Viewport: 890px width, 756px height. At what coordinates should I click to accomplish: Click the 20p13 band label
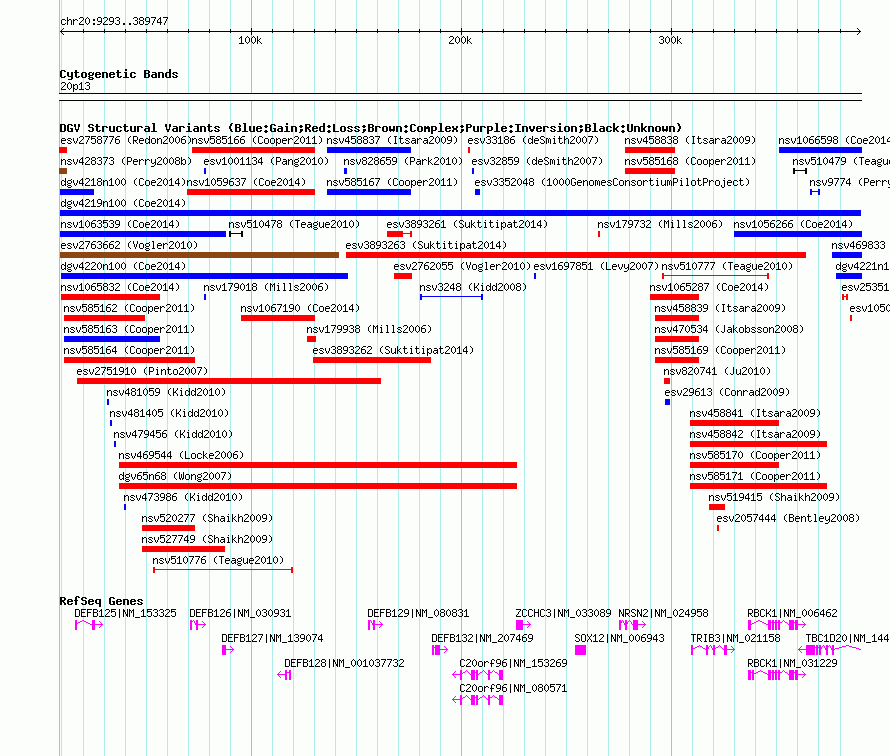tap(75, 86)
